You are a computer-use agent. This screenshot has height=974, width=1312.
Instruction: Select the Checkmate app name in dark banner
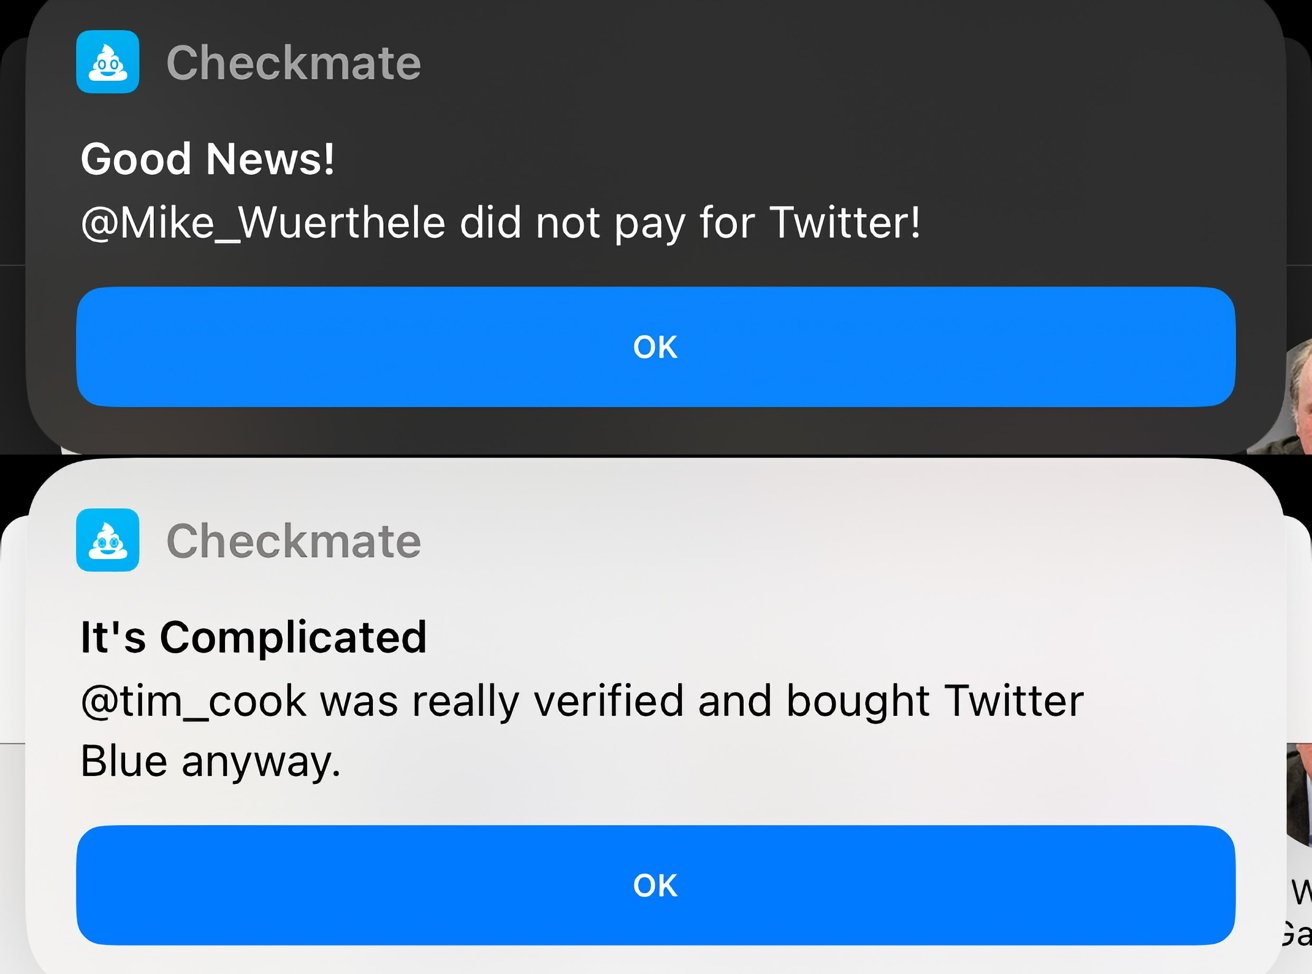(294, 63)
